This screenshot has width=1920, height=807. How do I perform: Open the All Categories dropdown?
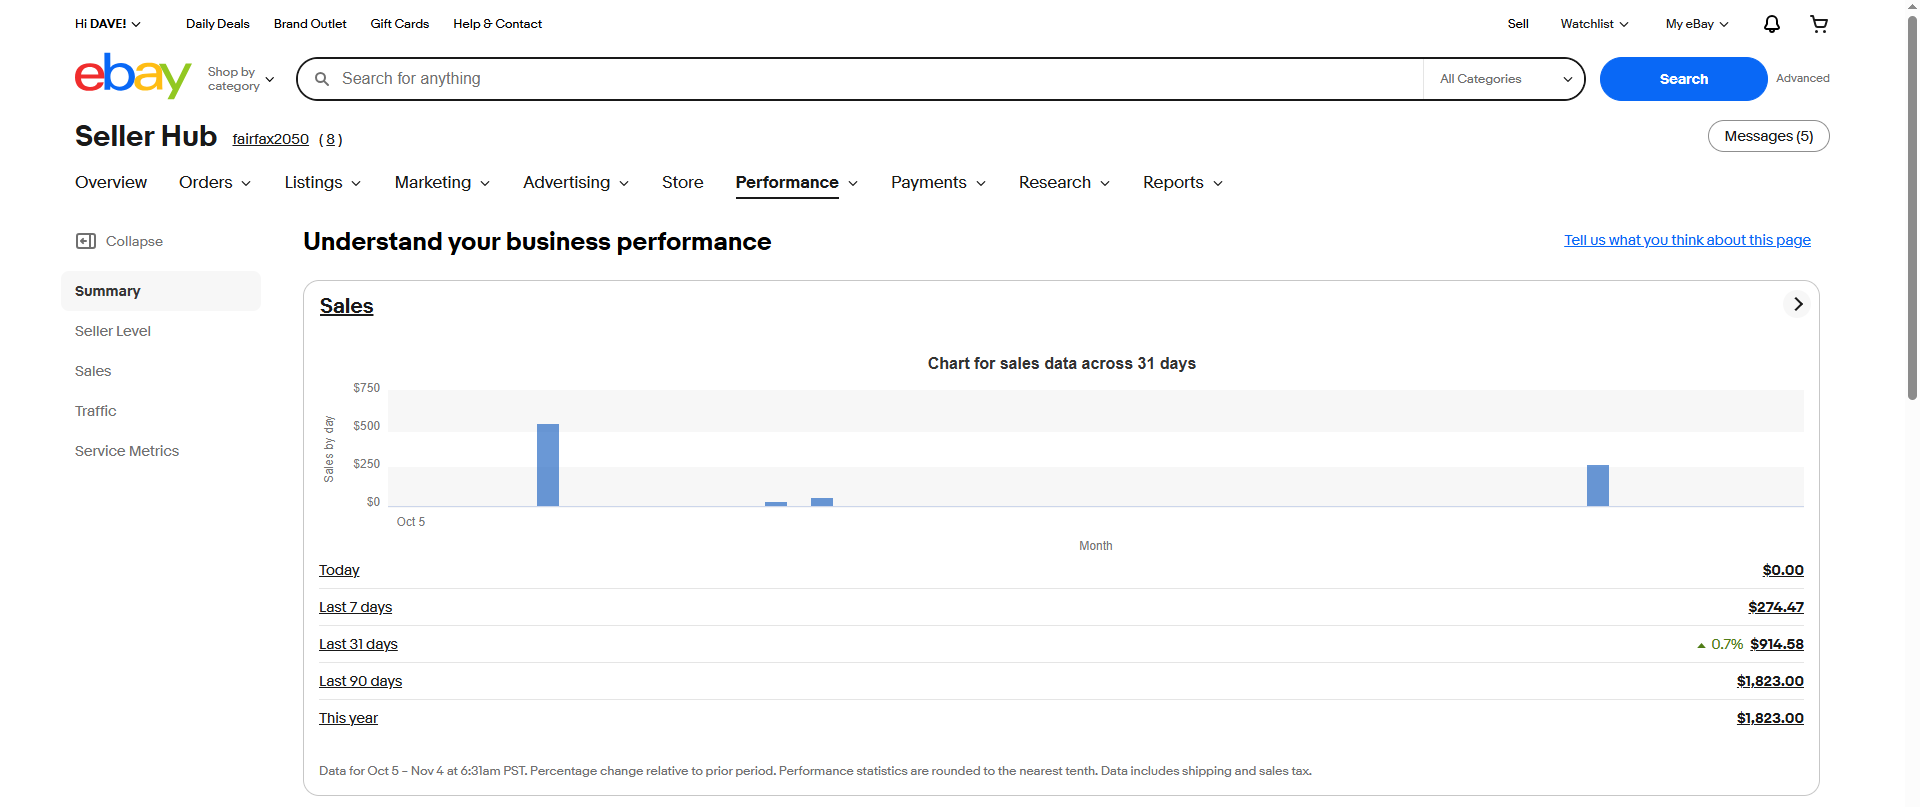[1505, 79]
